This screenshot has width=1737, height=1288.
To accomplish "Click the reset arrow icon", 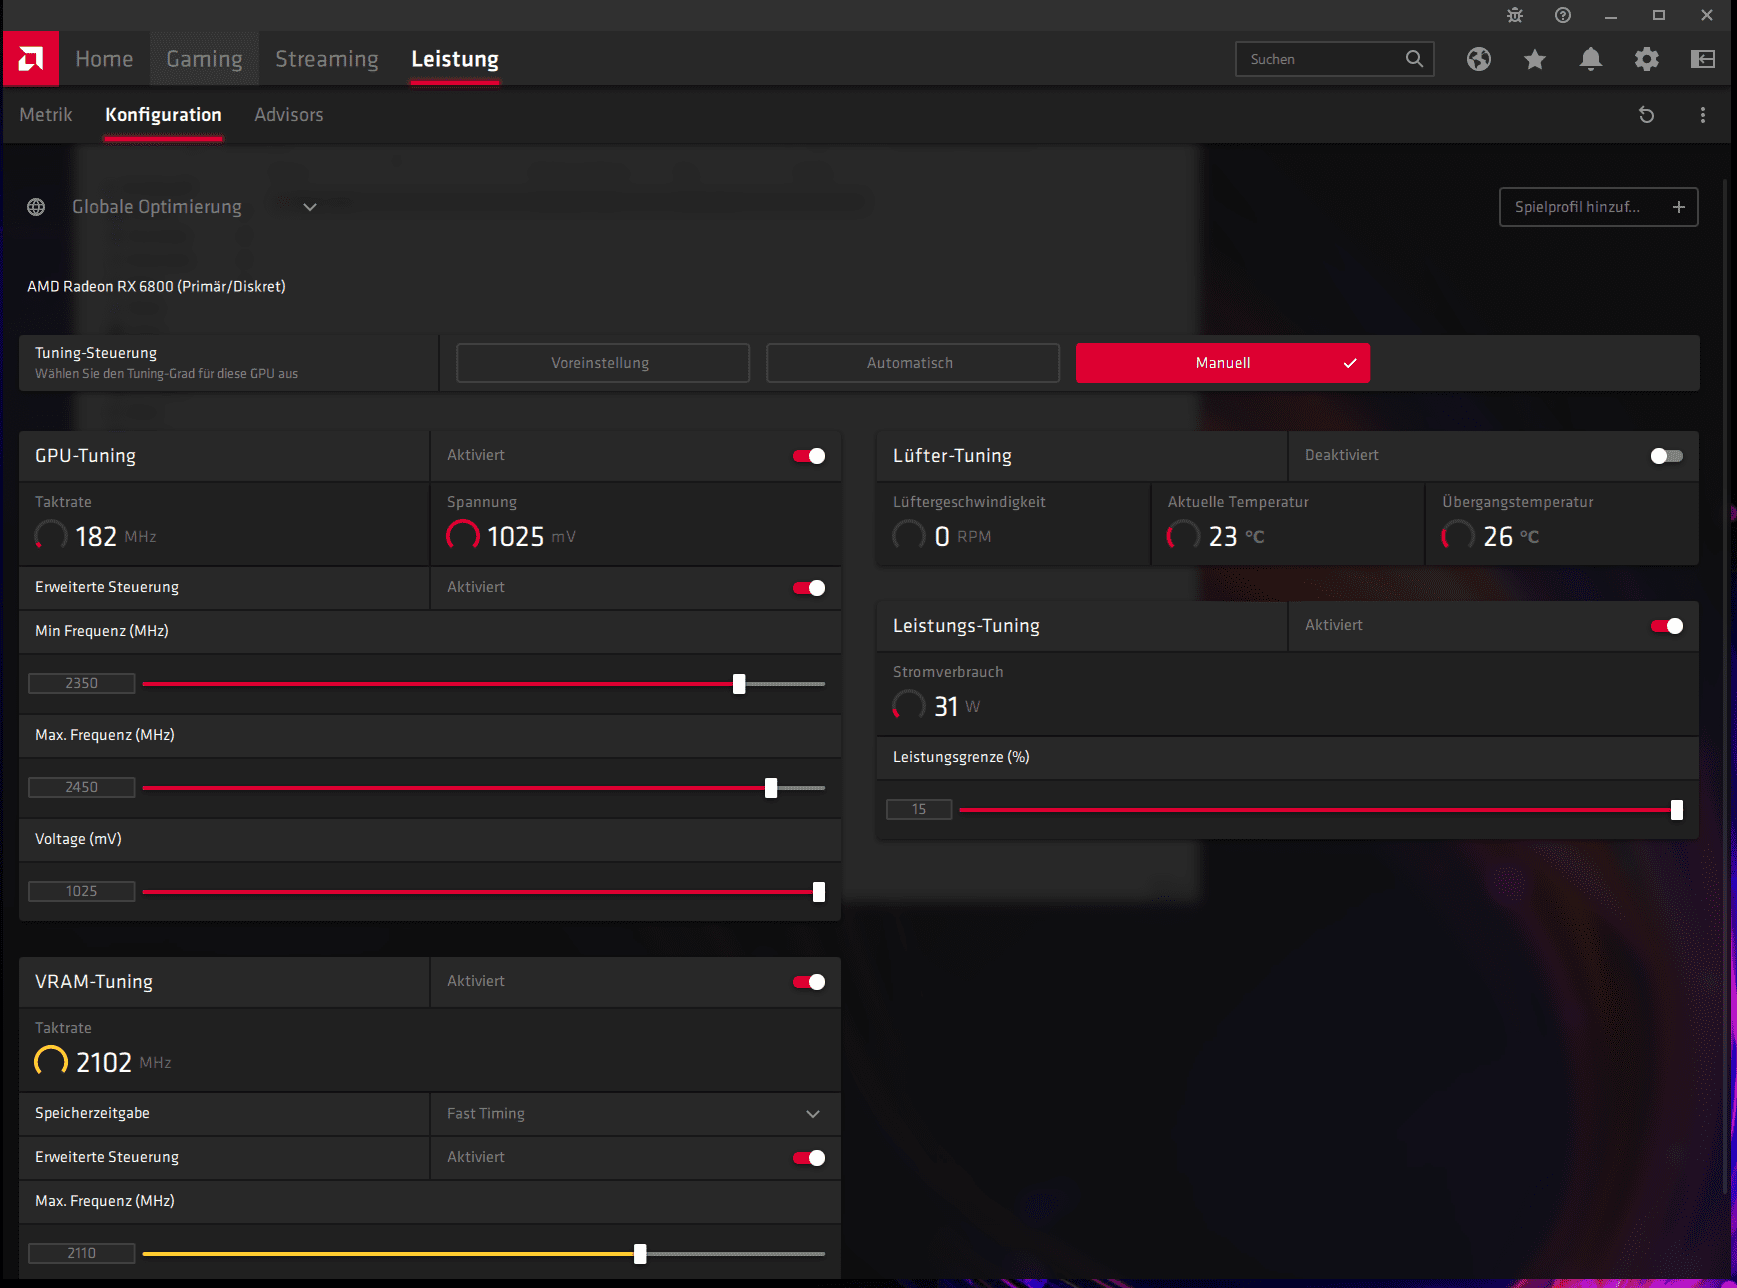I will click(1647, 115).
